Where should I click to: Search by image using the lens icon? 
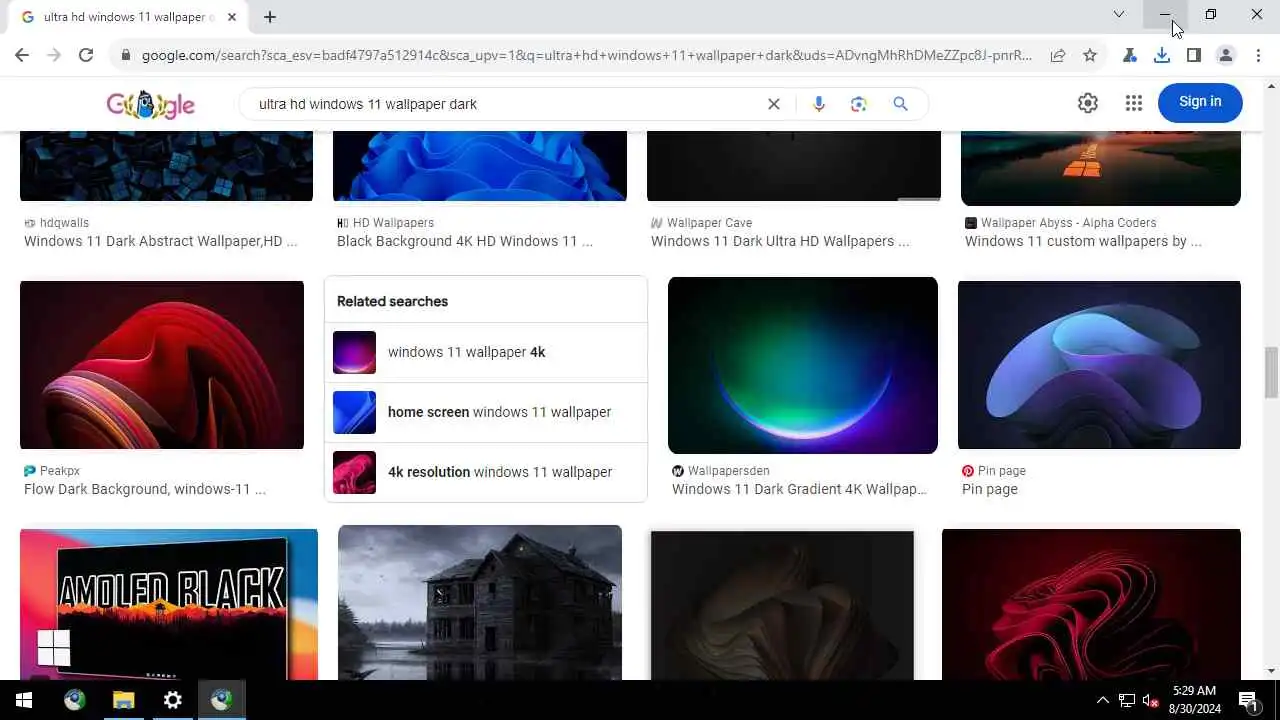point(859,104)
